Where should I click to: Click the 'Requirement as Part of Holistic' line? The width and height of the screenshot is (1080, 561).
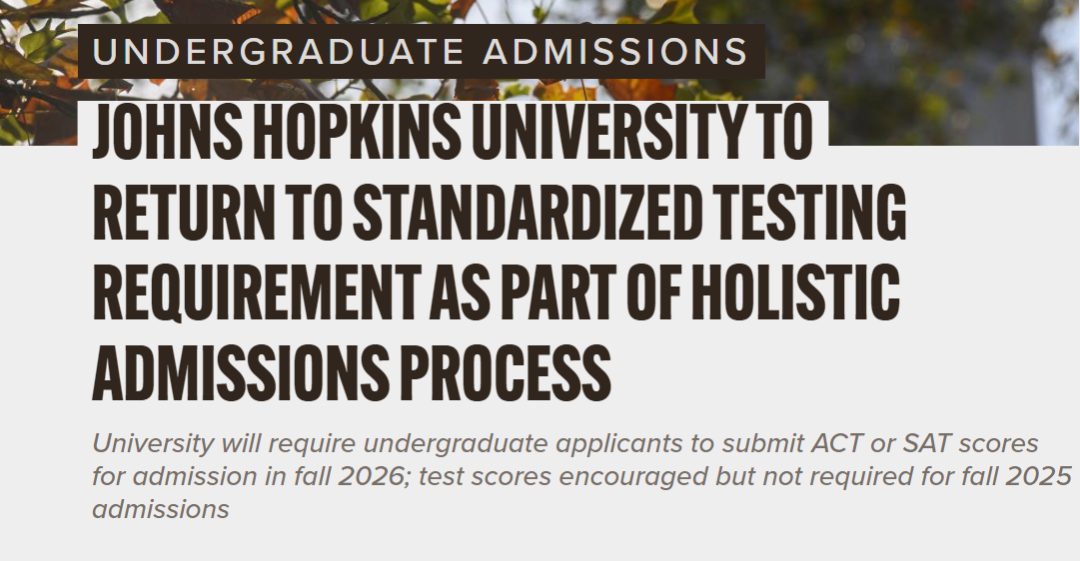(496, 292)
